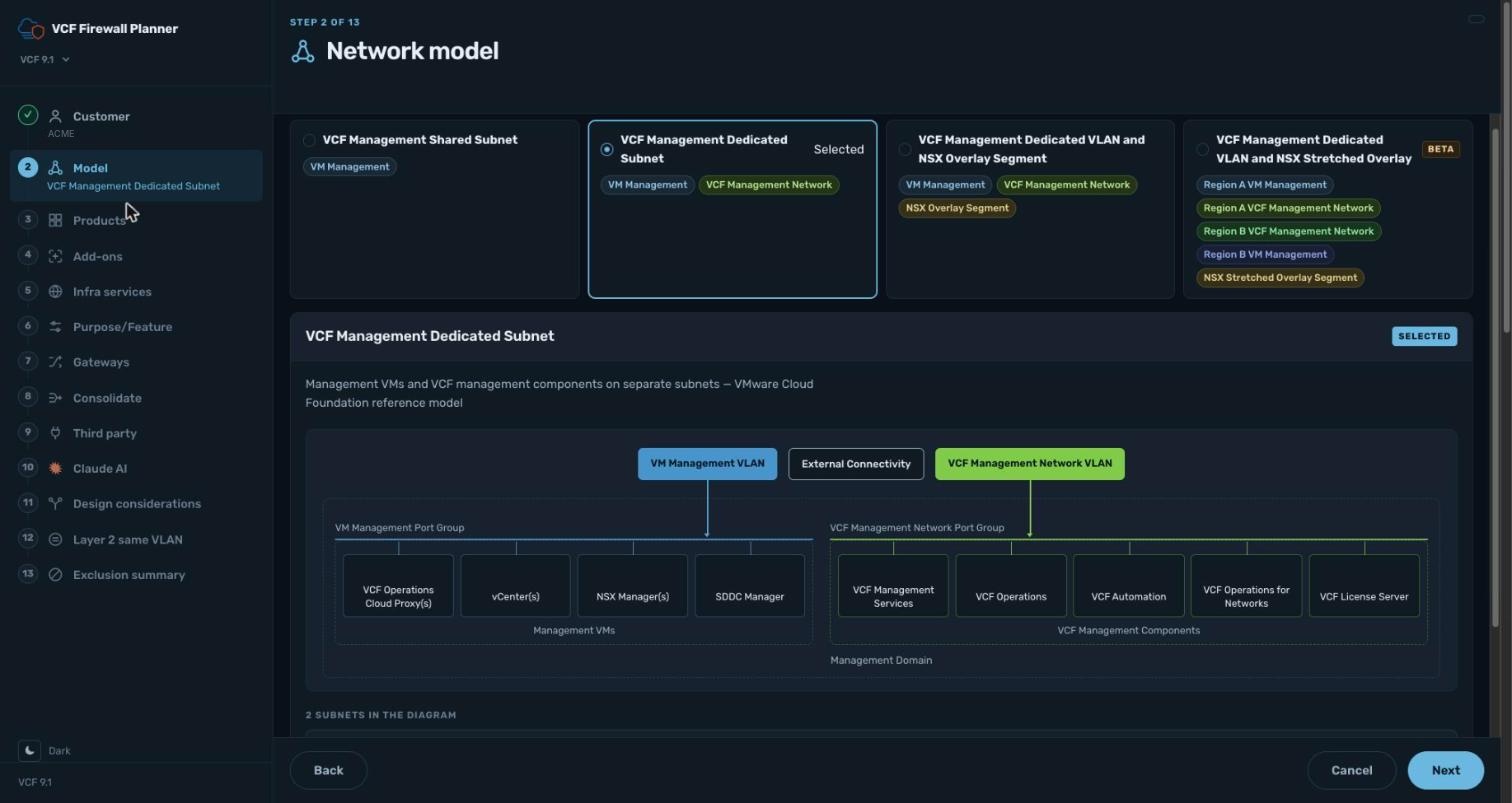The image size is (1512, 803).
Task: Go to step 3 Products
Action: (x=136, y=220)
